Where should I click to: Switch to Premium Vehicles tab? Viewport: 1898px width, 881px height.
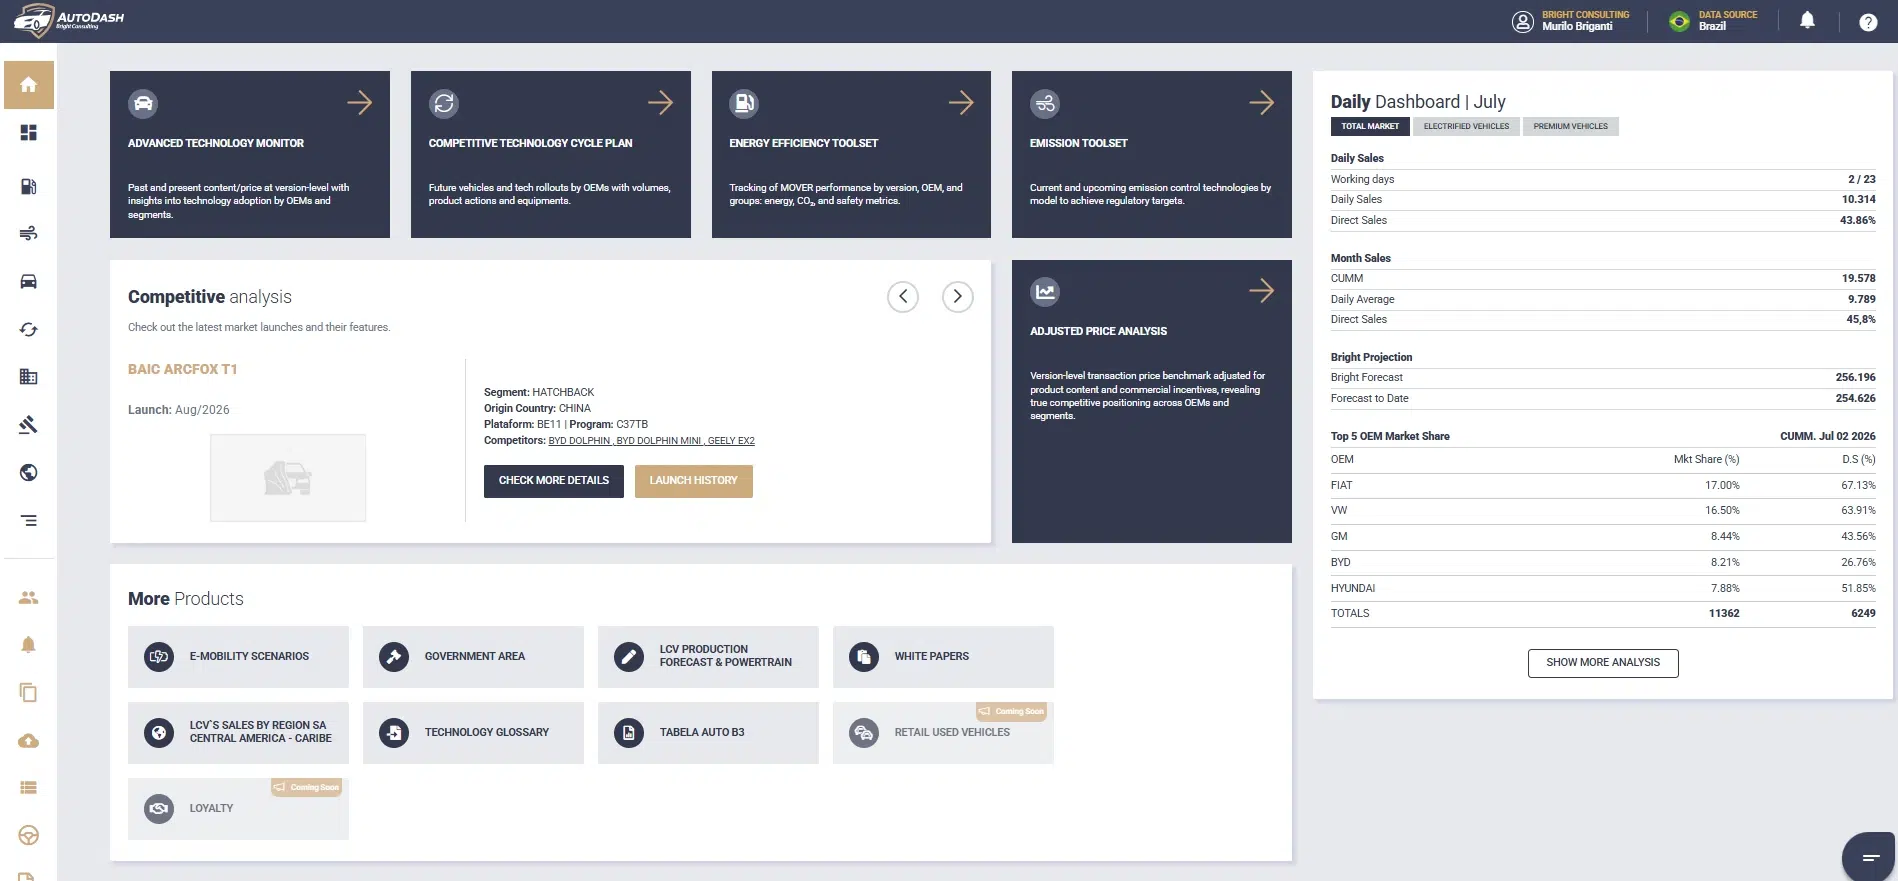click(1571, 126)
